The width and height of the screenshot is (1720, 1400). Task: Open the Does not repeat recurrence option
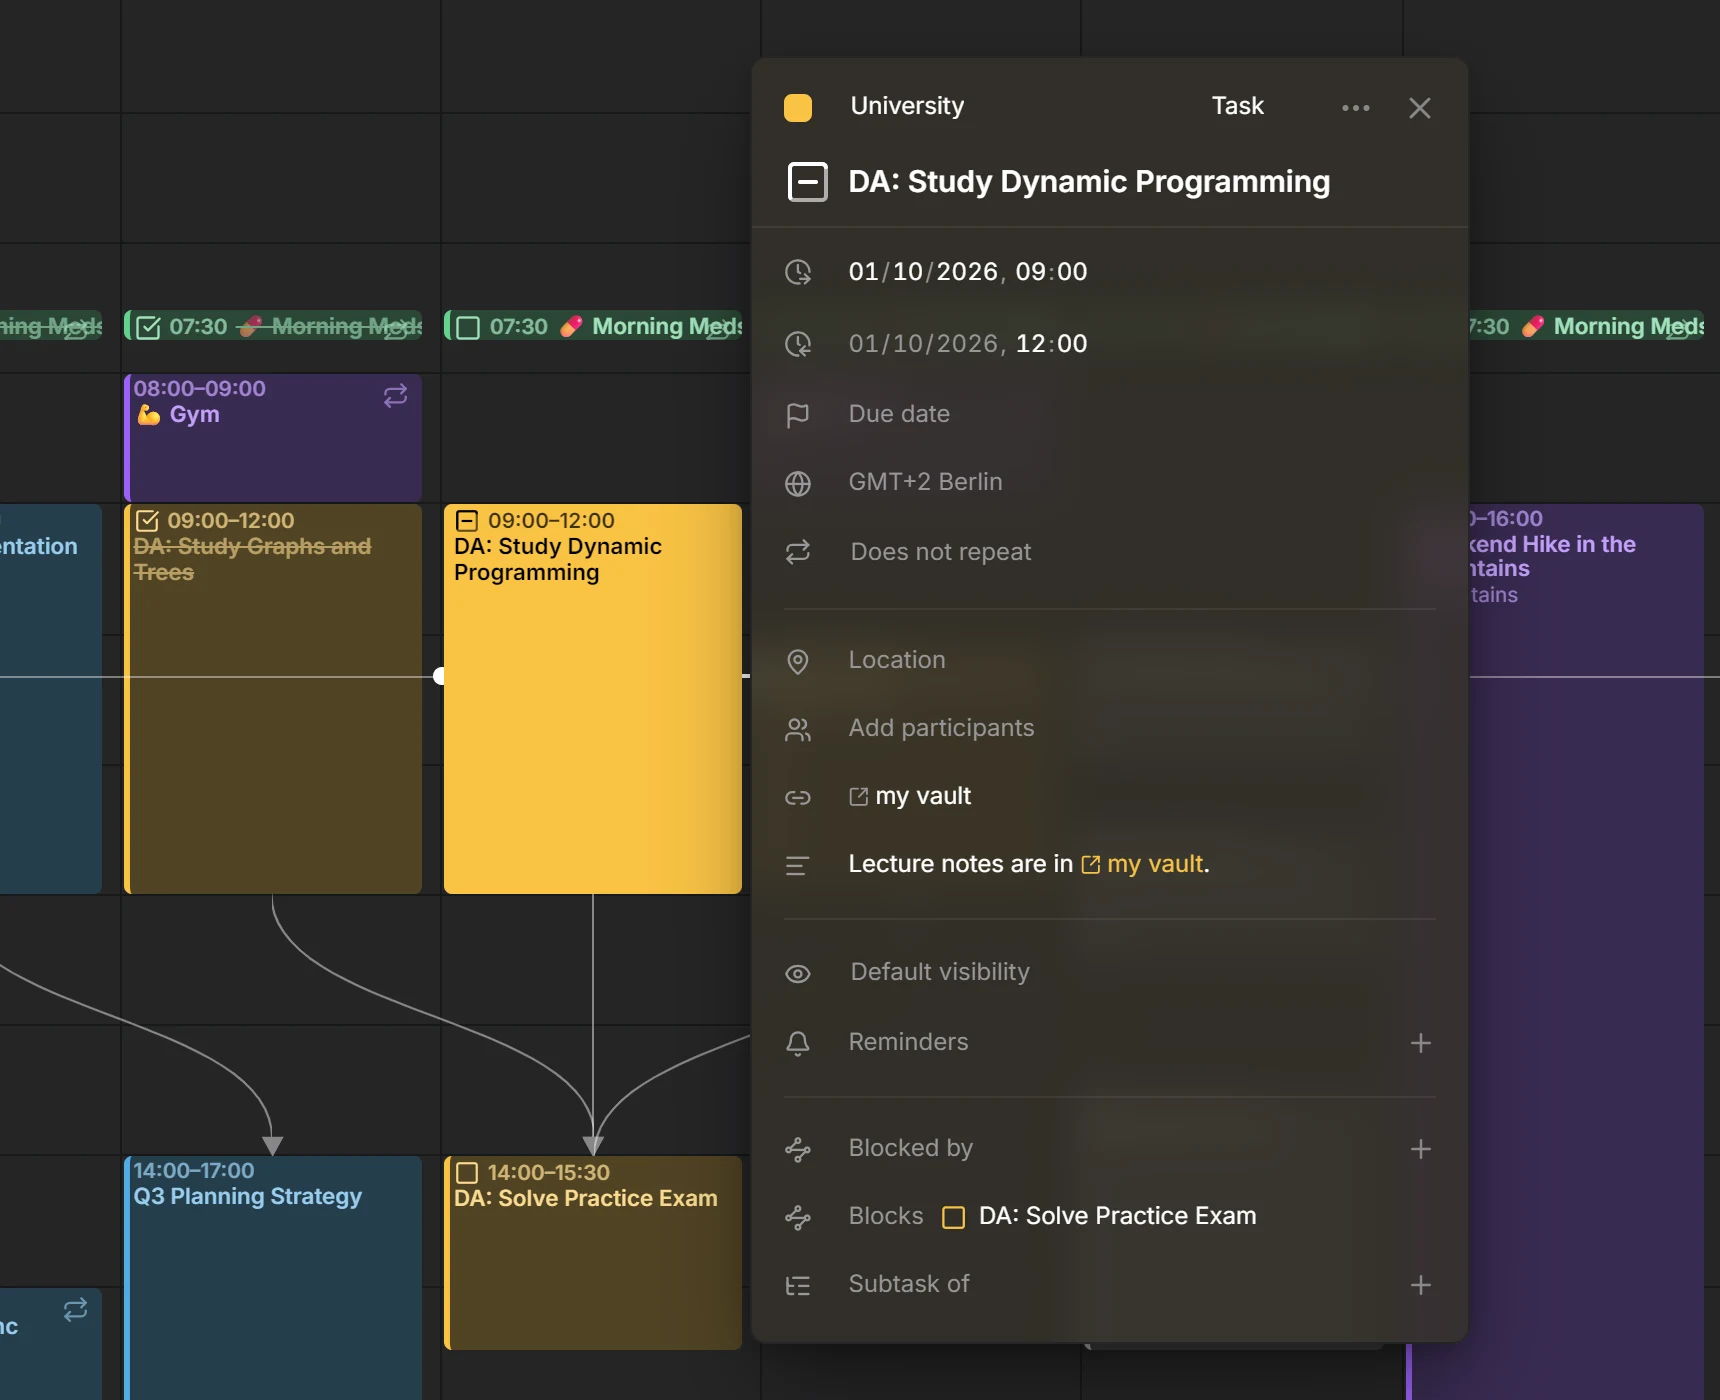click(x=940, y=552)
